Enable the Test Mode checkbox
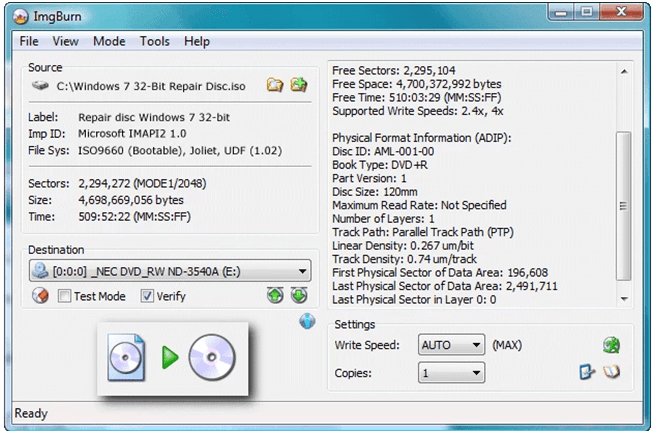Viewport: 654px width, 433px height. 65,296
